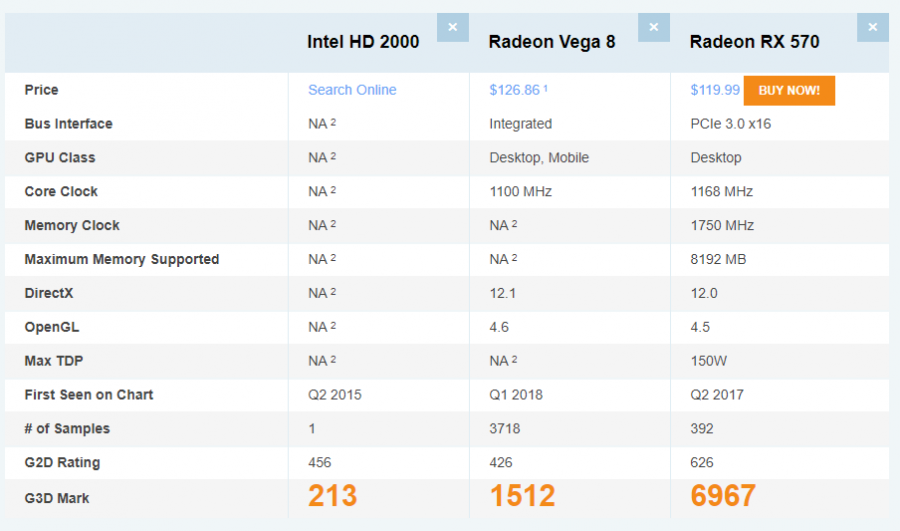The image size is (900, 531).
Task: Click the DirectX 12.1 value
Action: (x=502, y=293)
